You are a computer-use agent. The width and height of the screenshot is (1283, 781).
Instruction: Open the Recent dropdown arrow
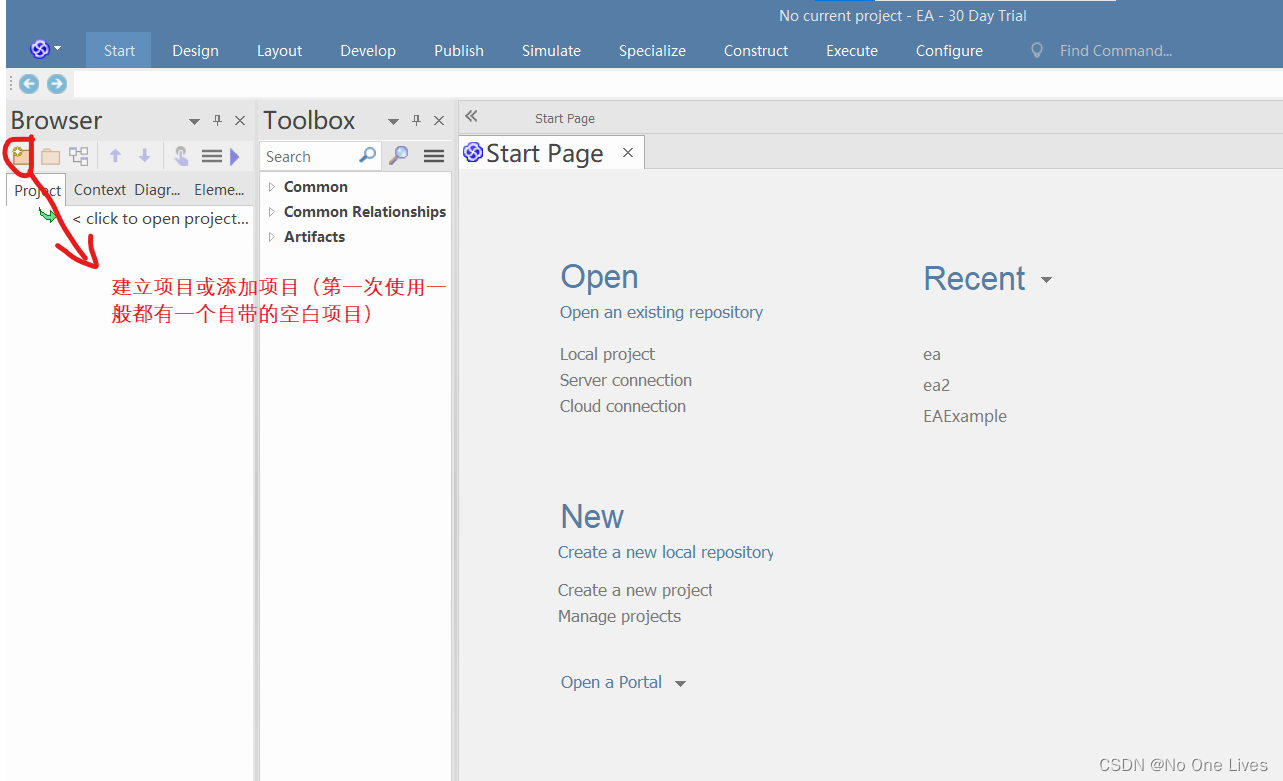[1046, 280]
